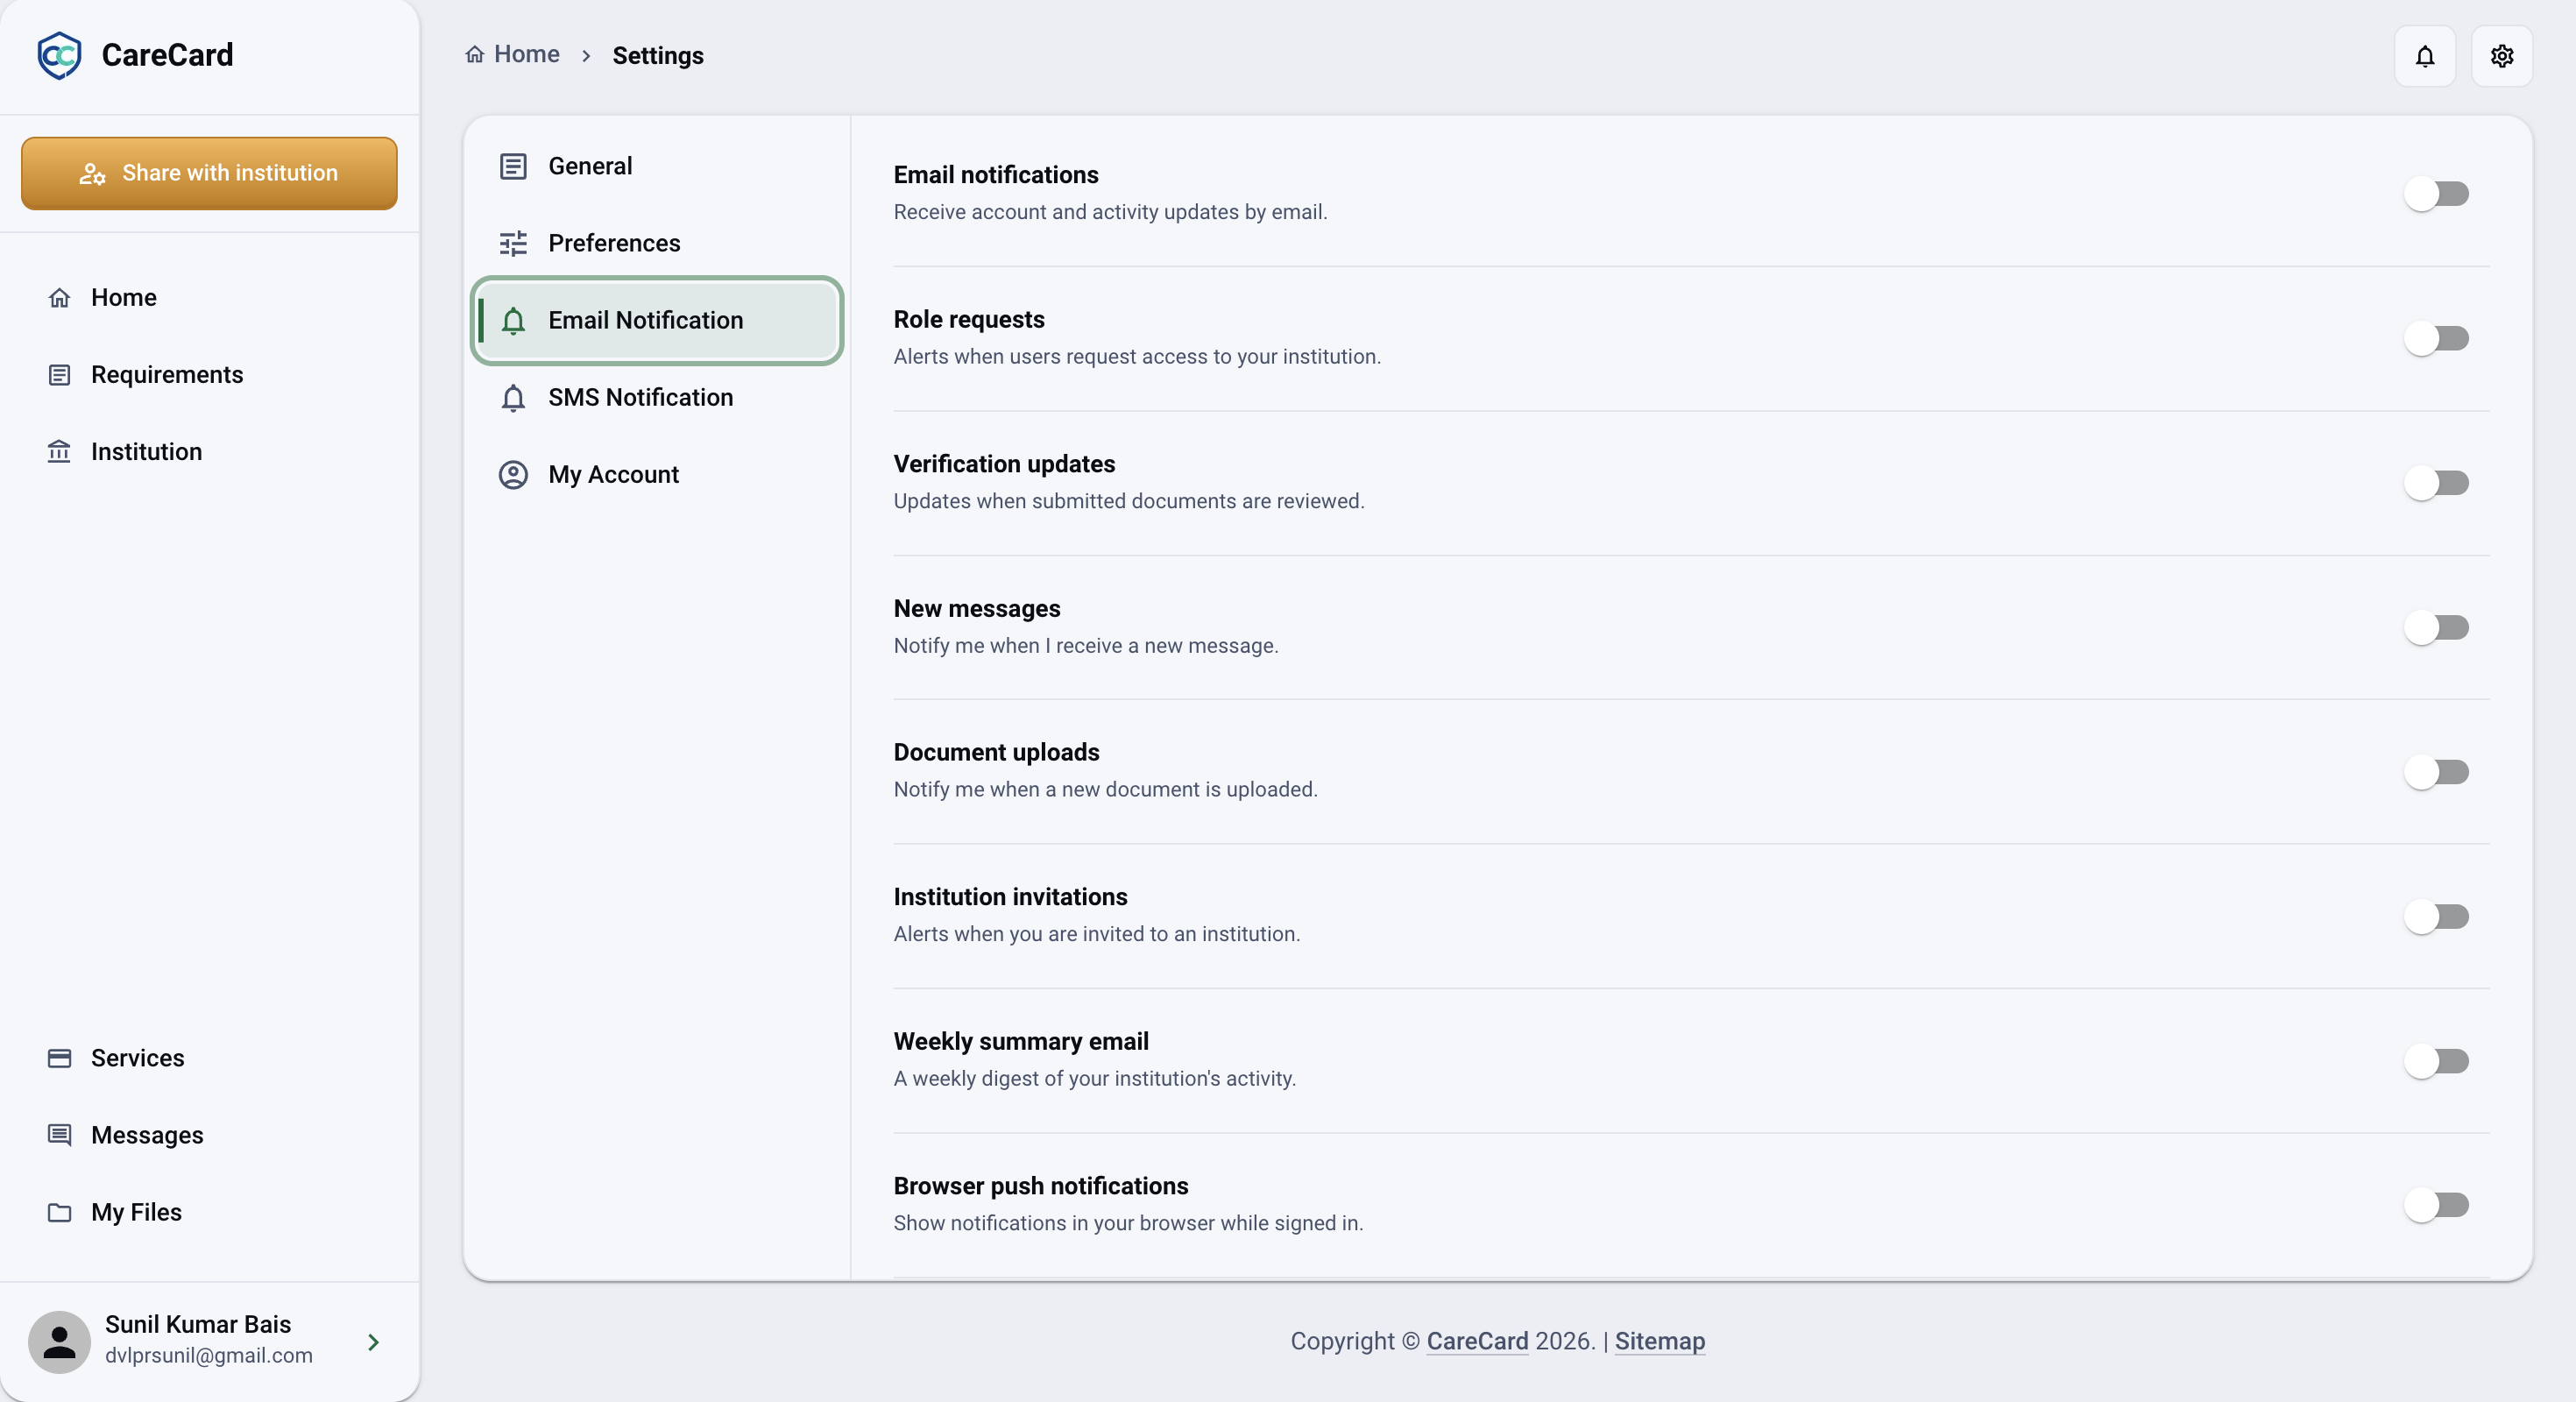2576x1402 pixels.
Task: Click the Messages chat icon
Action: (59, 1135)
